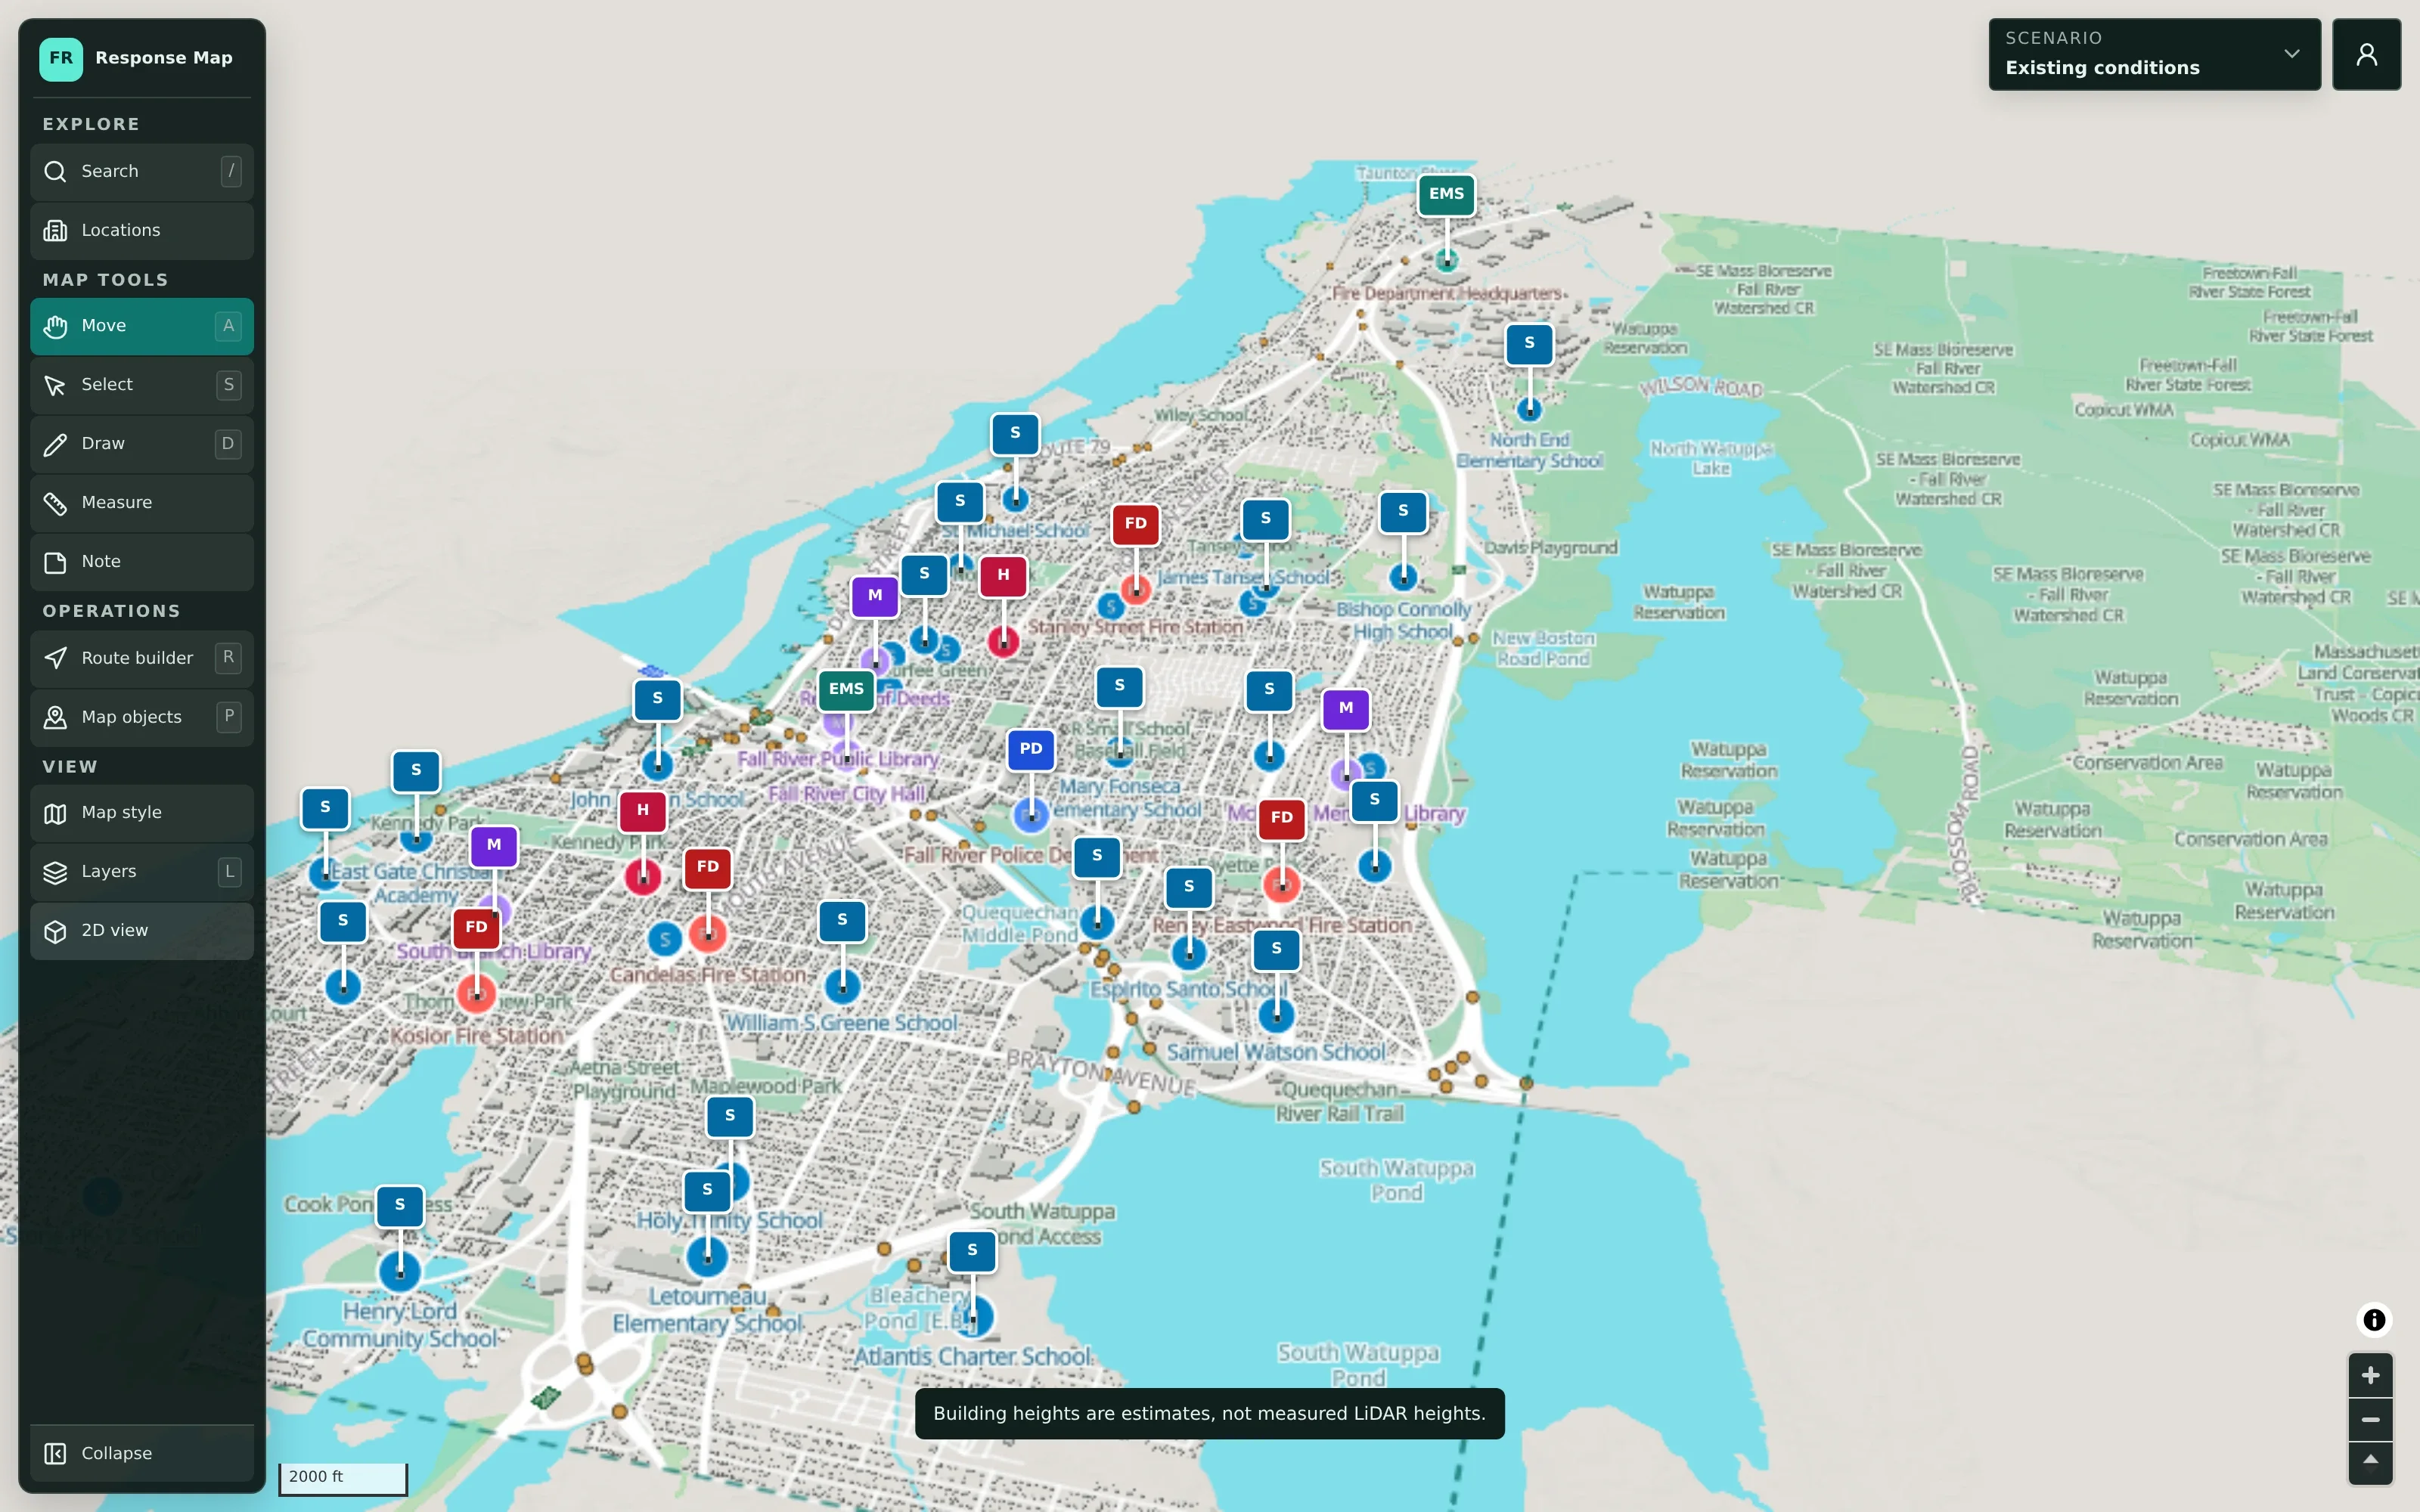
Task: Zoom in with the plus button
Action: (2370, 1376)
